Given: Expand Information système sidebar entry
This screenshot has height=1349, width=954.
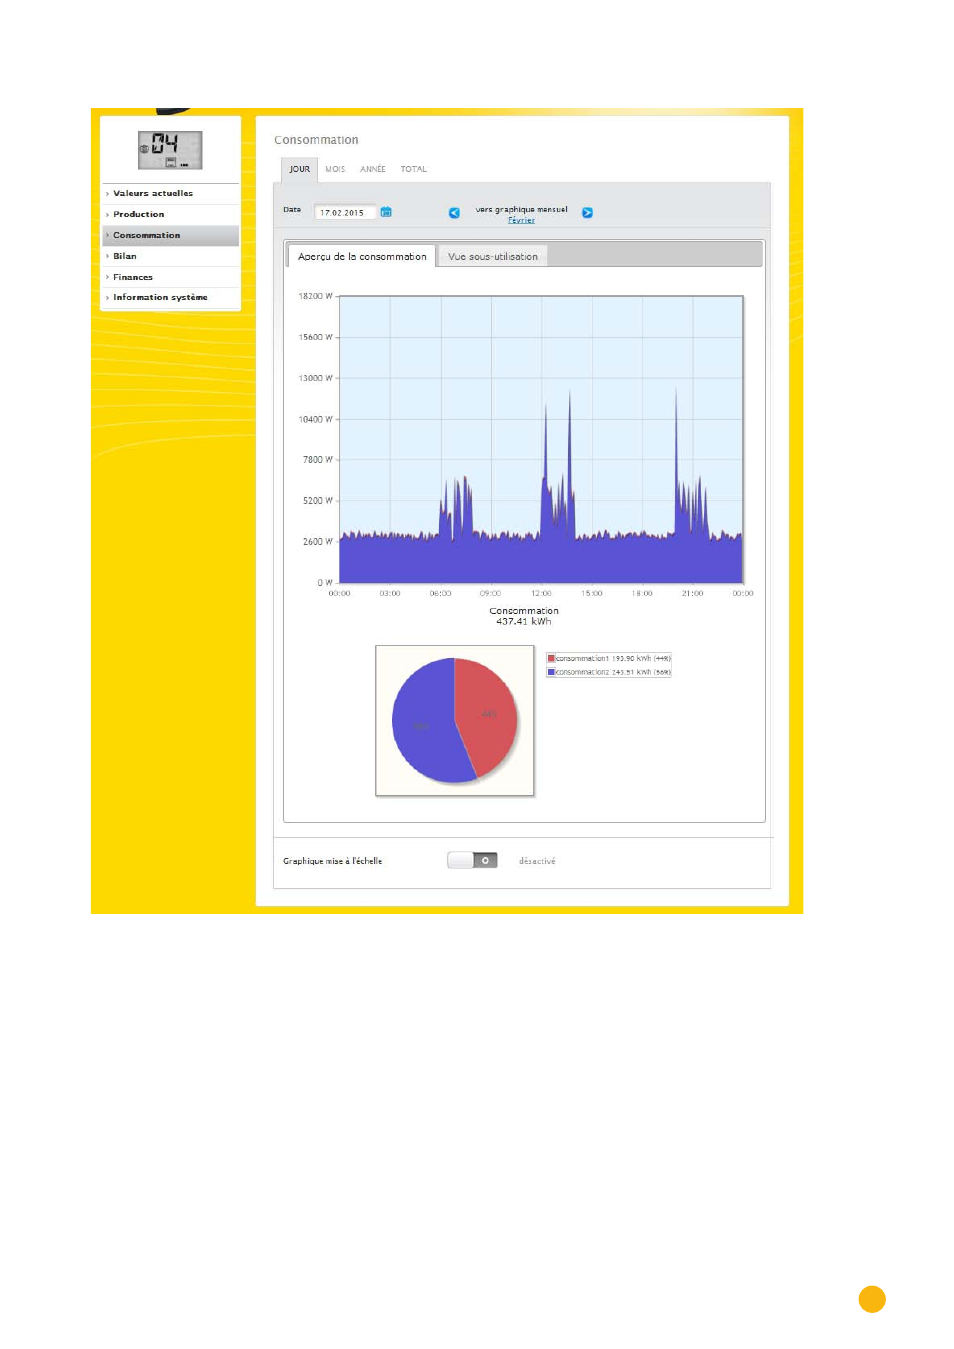Looking at the screenshot, I should coord(170,298).
